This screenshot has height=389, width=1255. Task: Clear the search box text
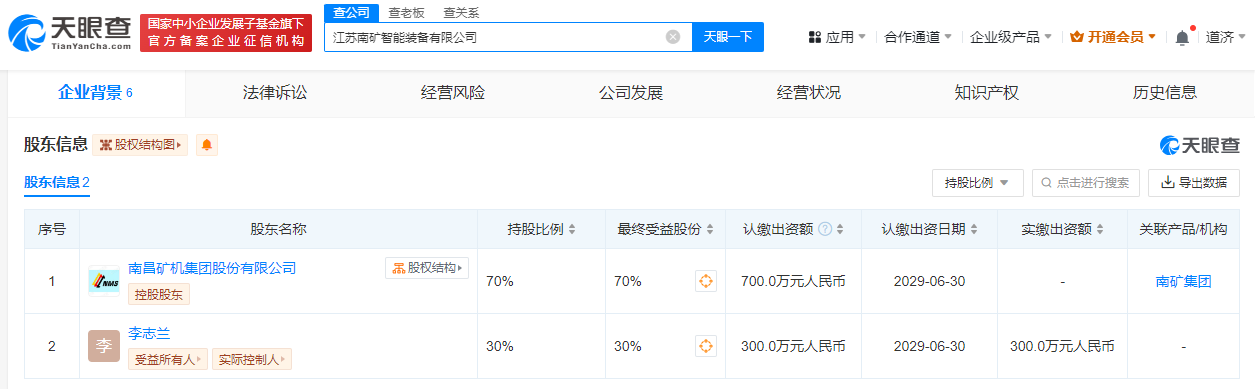click(x=673, y=37)
